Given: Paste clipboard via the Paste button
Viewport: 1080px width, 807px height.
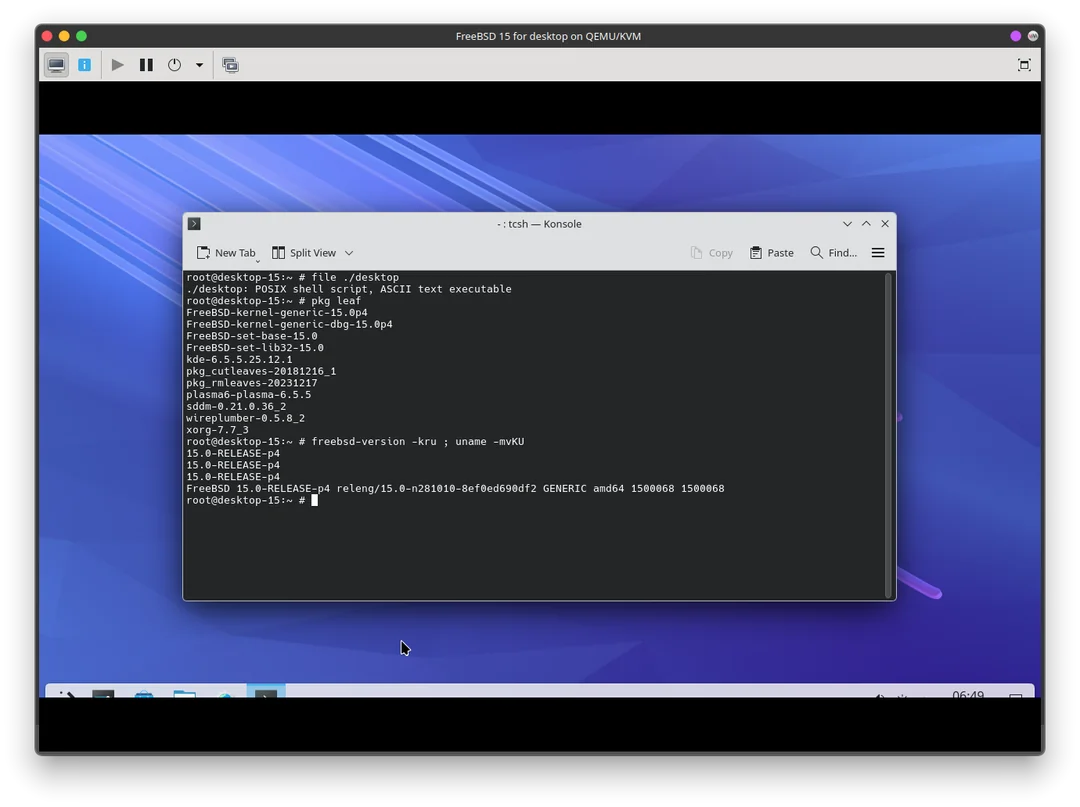Looking at the screenshot, I should (x=771, y=253).
